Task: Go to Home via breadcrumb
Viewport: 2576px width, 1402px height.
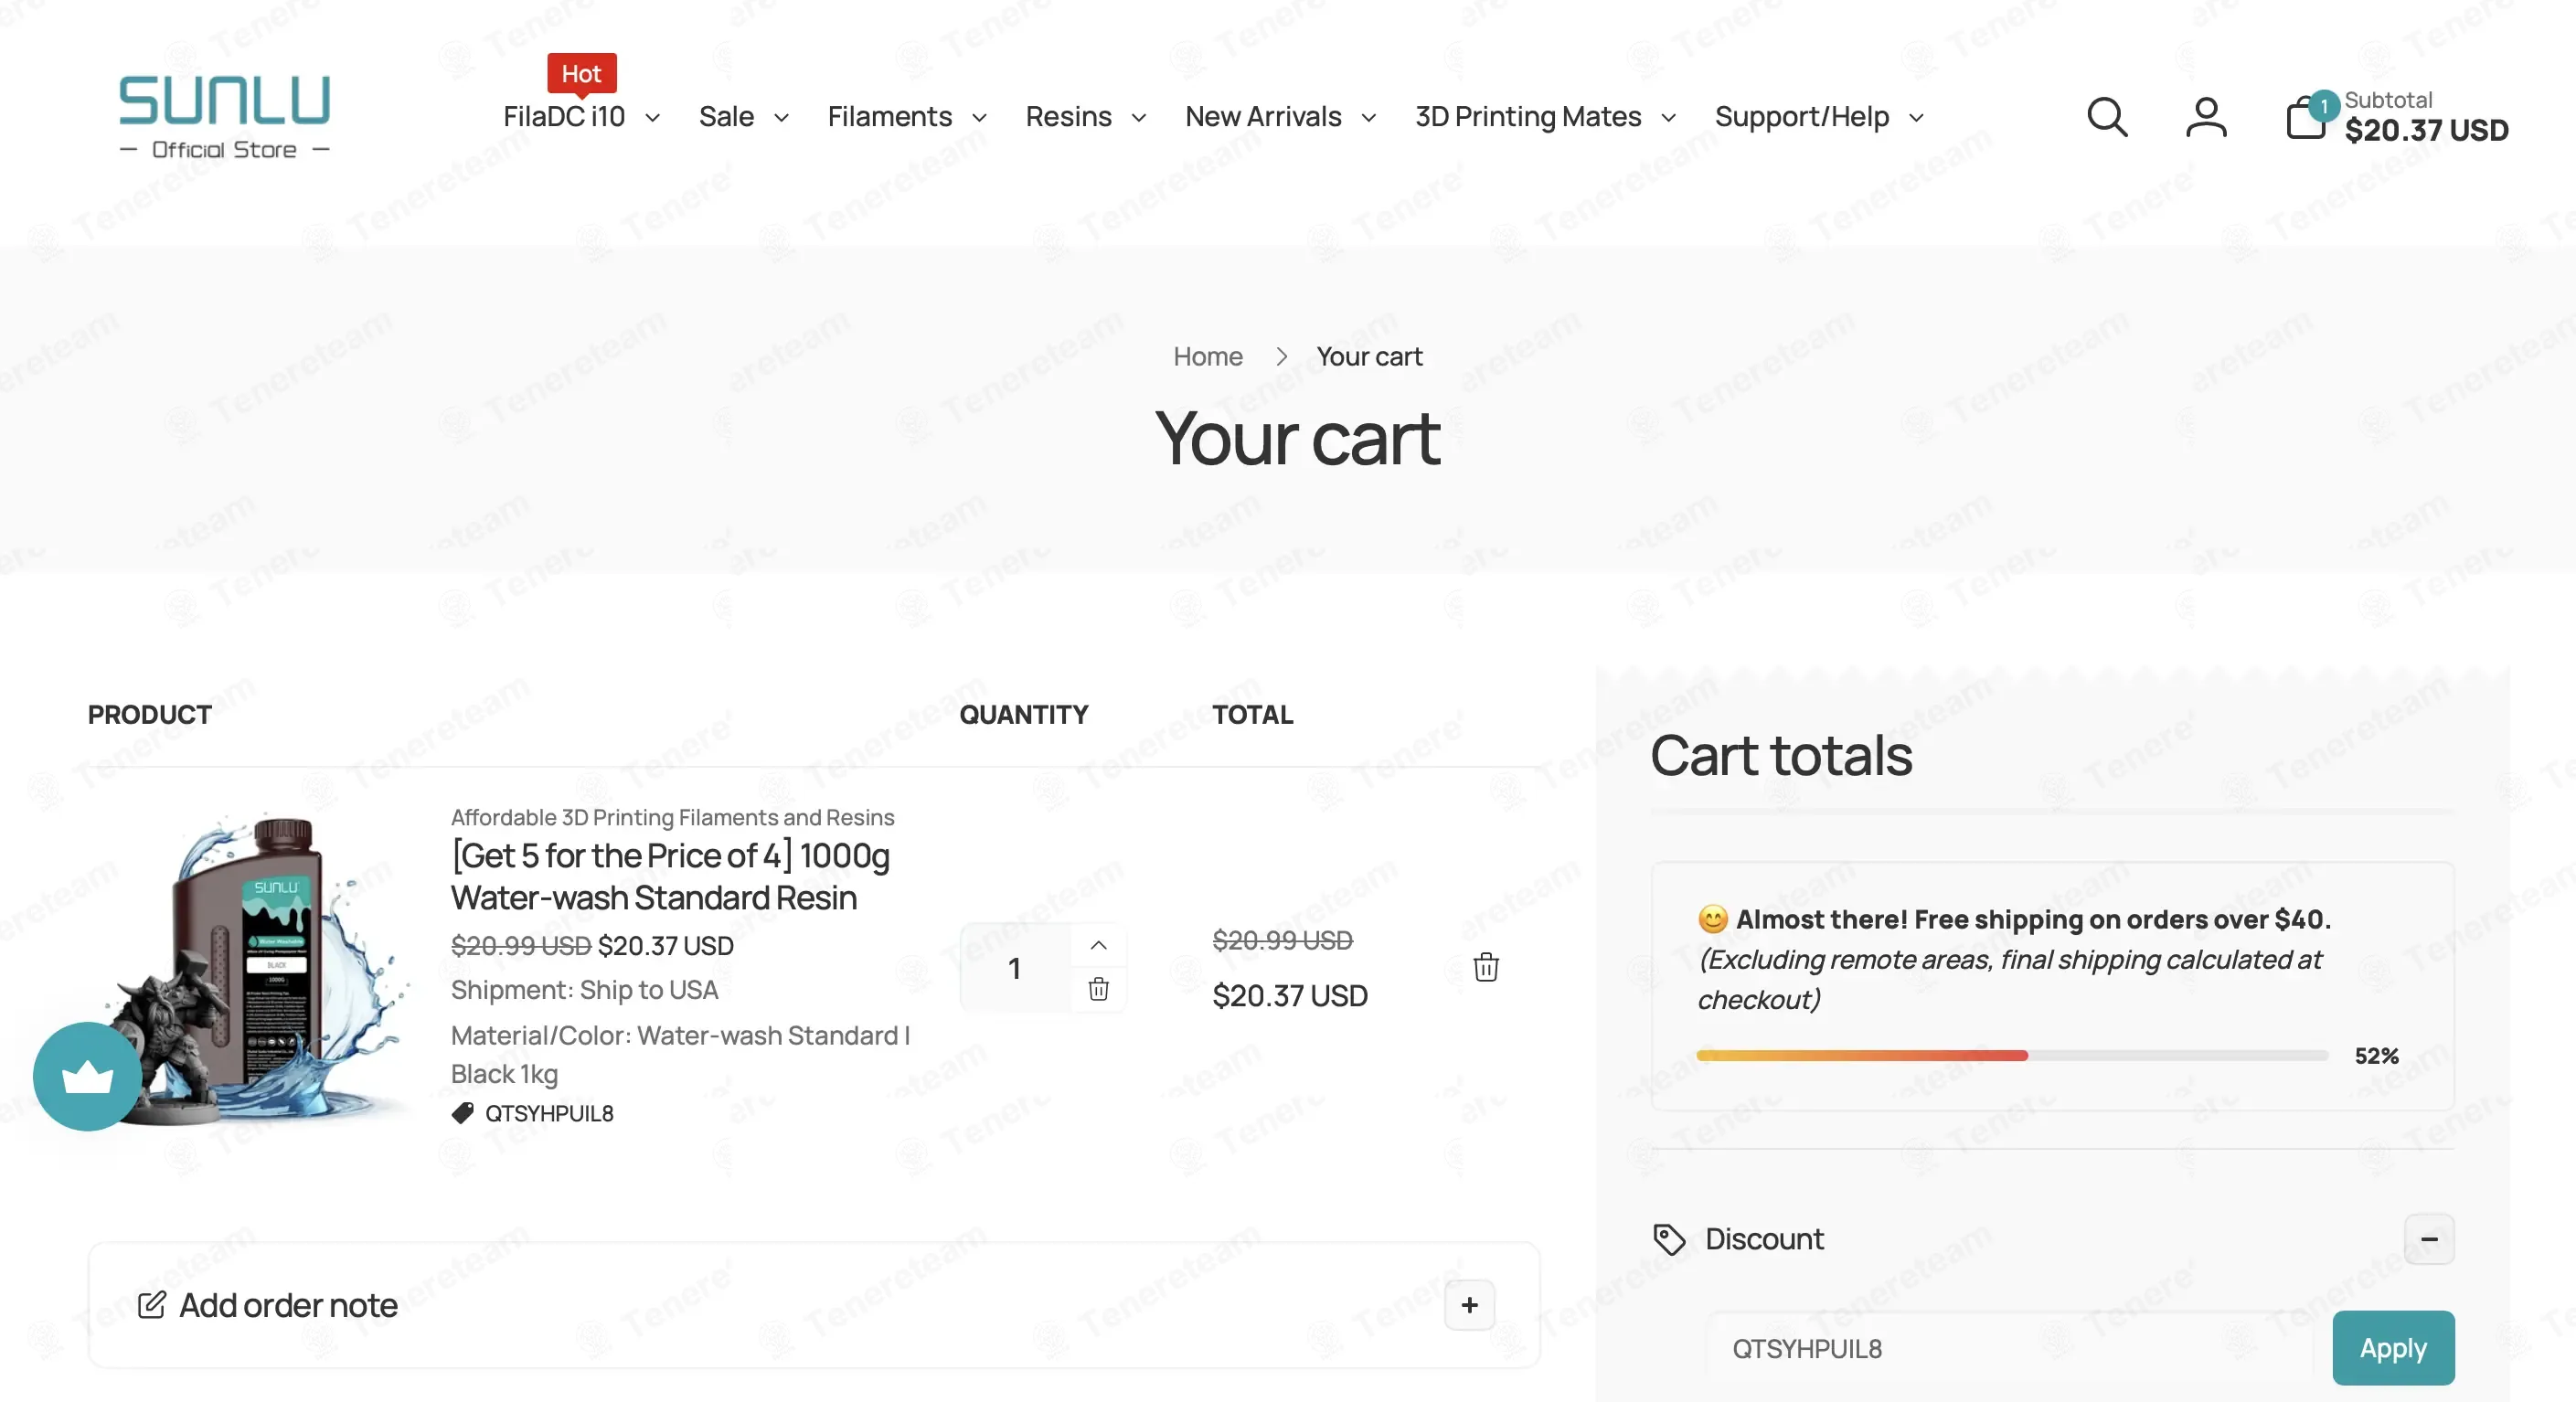Action: (x=1208, y=356)
